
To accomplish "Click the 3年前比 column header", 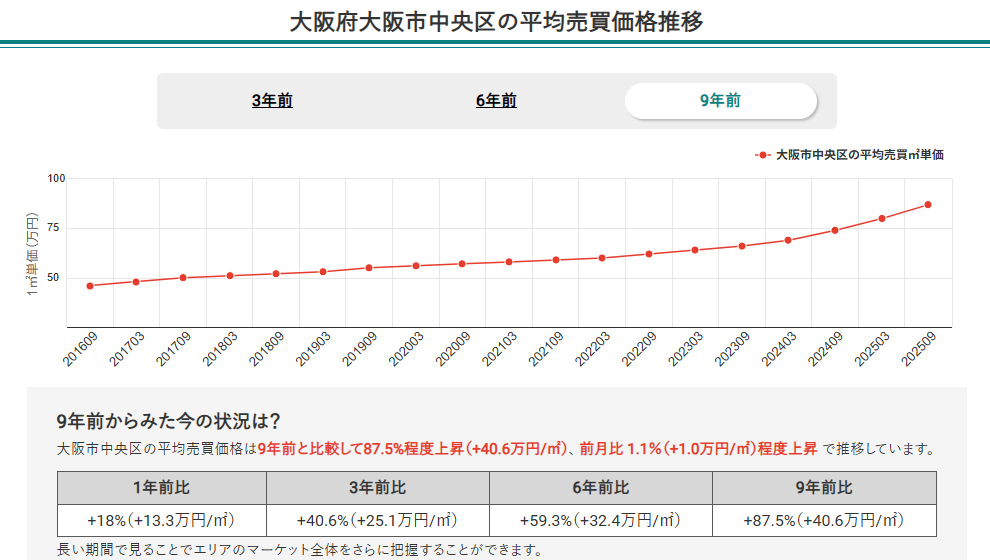I will point(378,488).
